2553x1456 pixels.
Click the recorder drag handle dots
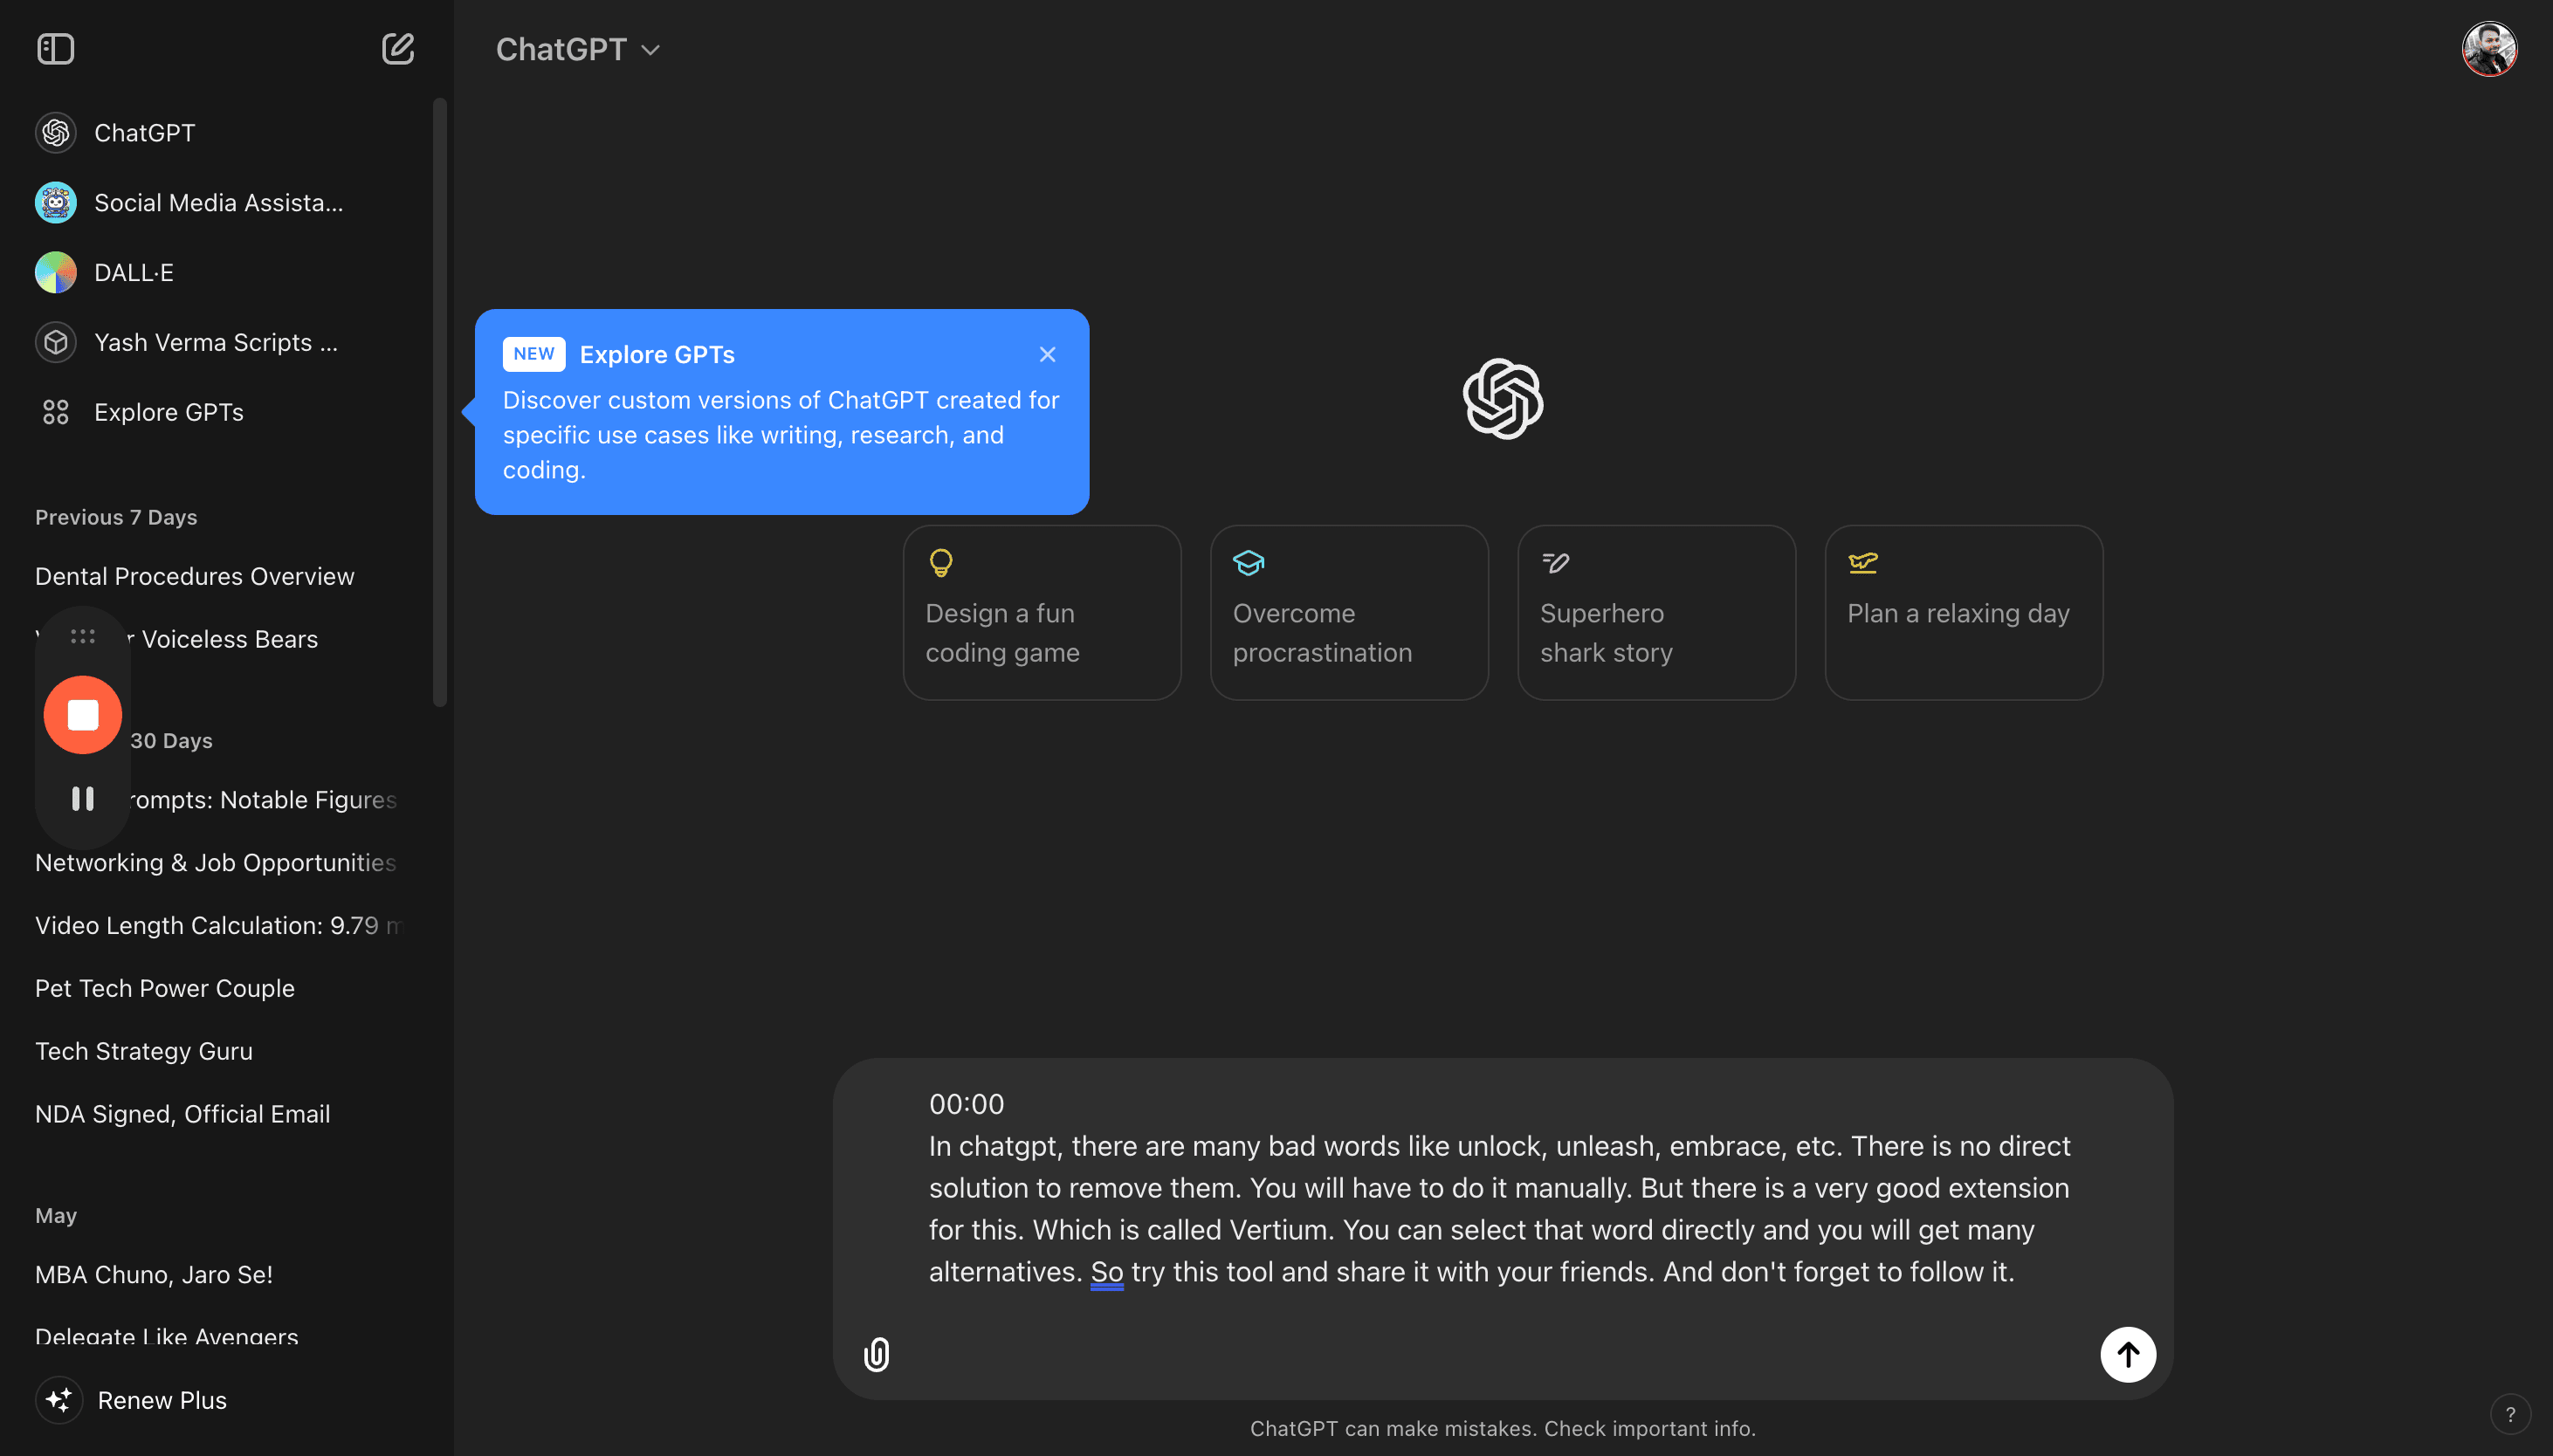83,636
